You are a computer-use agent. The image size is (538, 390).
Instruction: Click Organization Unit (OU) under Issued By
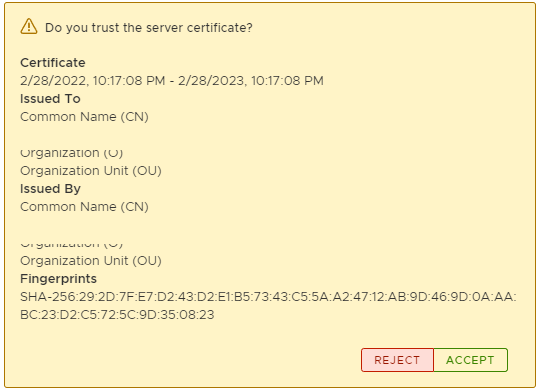point(91,261)
